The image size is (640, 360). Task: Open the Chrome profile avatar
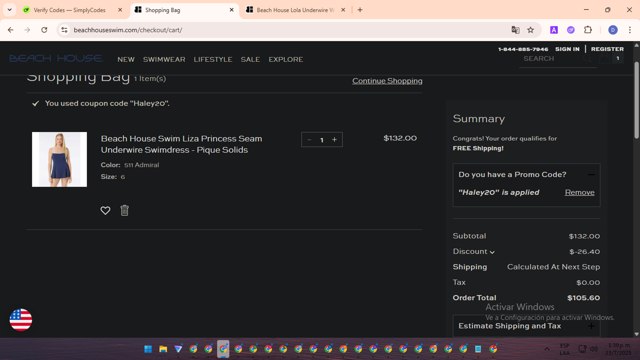(x=613, y=30)
